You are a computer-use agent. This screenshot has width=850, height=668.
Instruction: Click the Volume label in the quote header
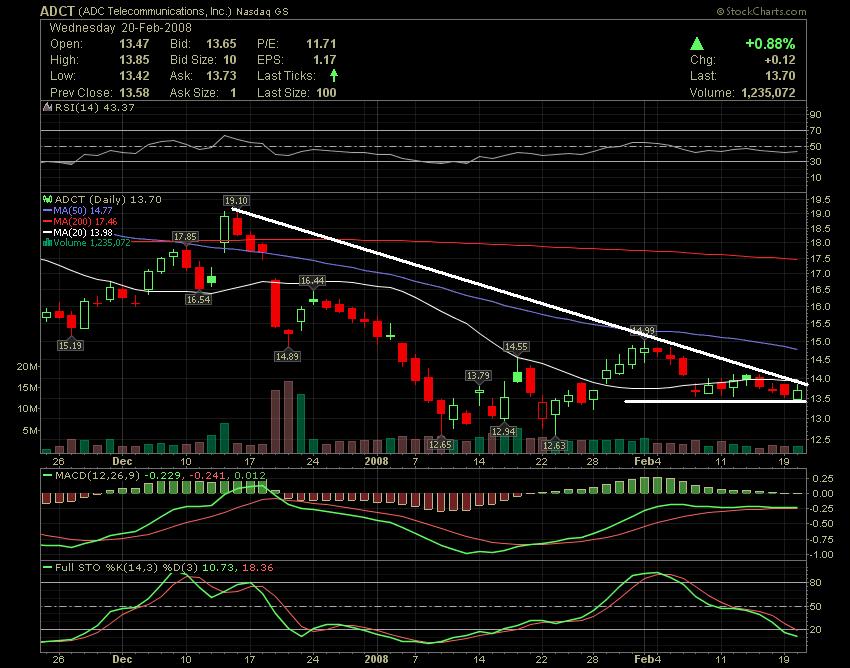[712, 93]
